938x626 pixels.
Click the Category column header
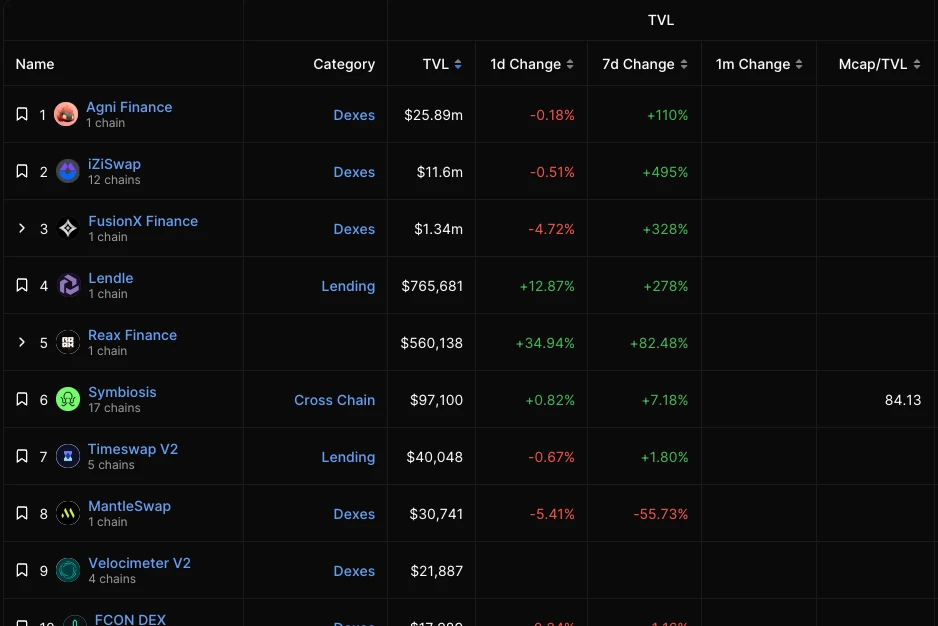(x=344, y=64)
